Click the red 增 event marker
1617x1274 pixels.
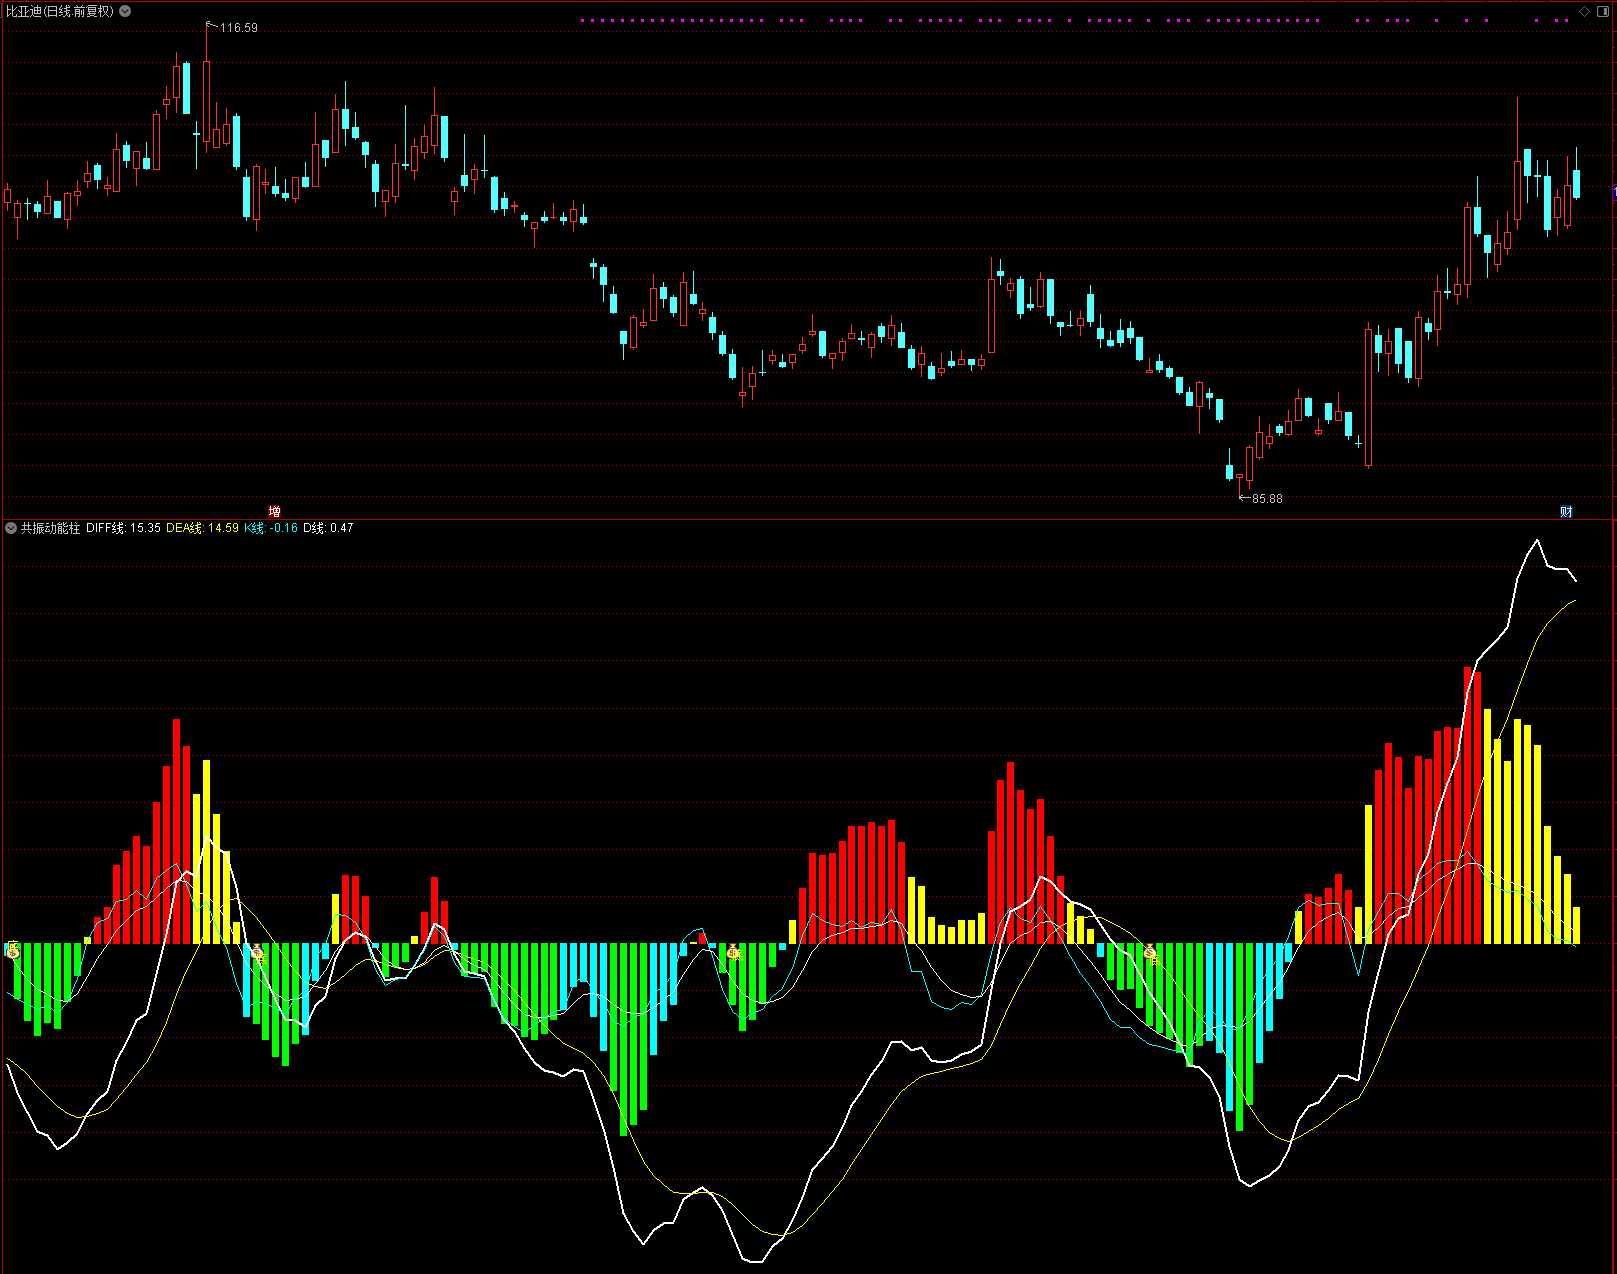[x=275, y=511]
